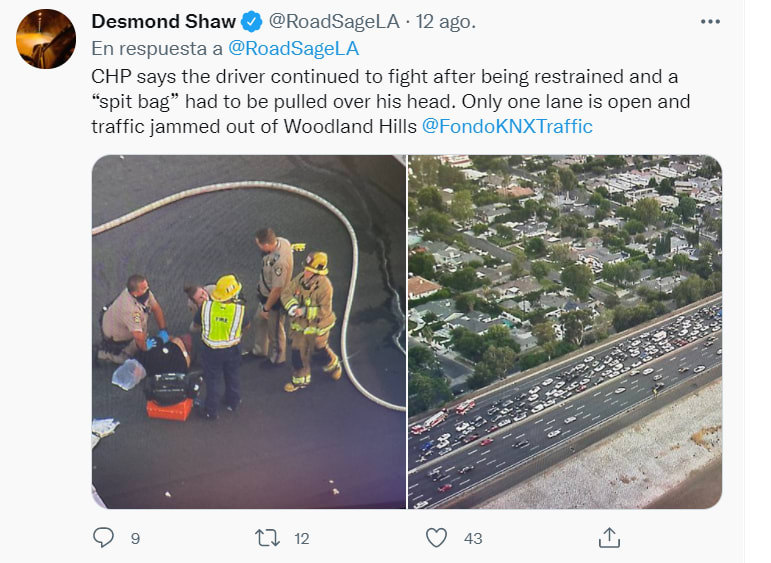Viewport: 771px width, 563px height.
Task: View the photo of officers and firefighters
Action: (x=249, y=332)
